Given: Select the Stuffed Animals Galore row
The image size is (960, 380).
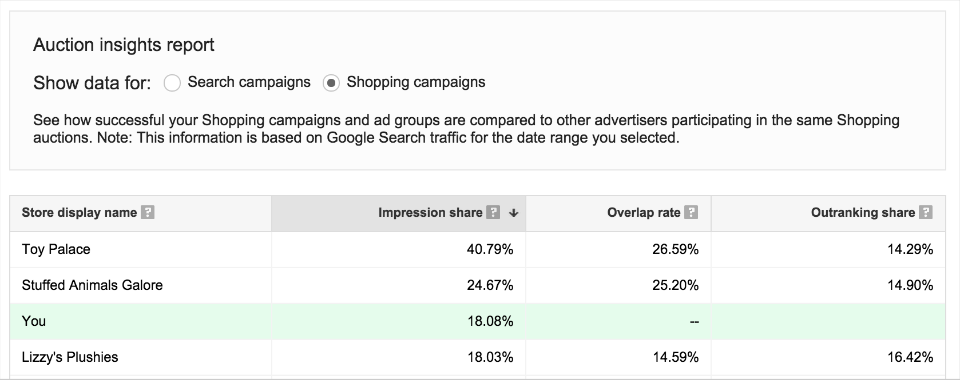Looking at the screenshot, I should tap(478, 285).
